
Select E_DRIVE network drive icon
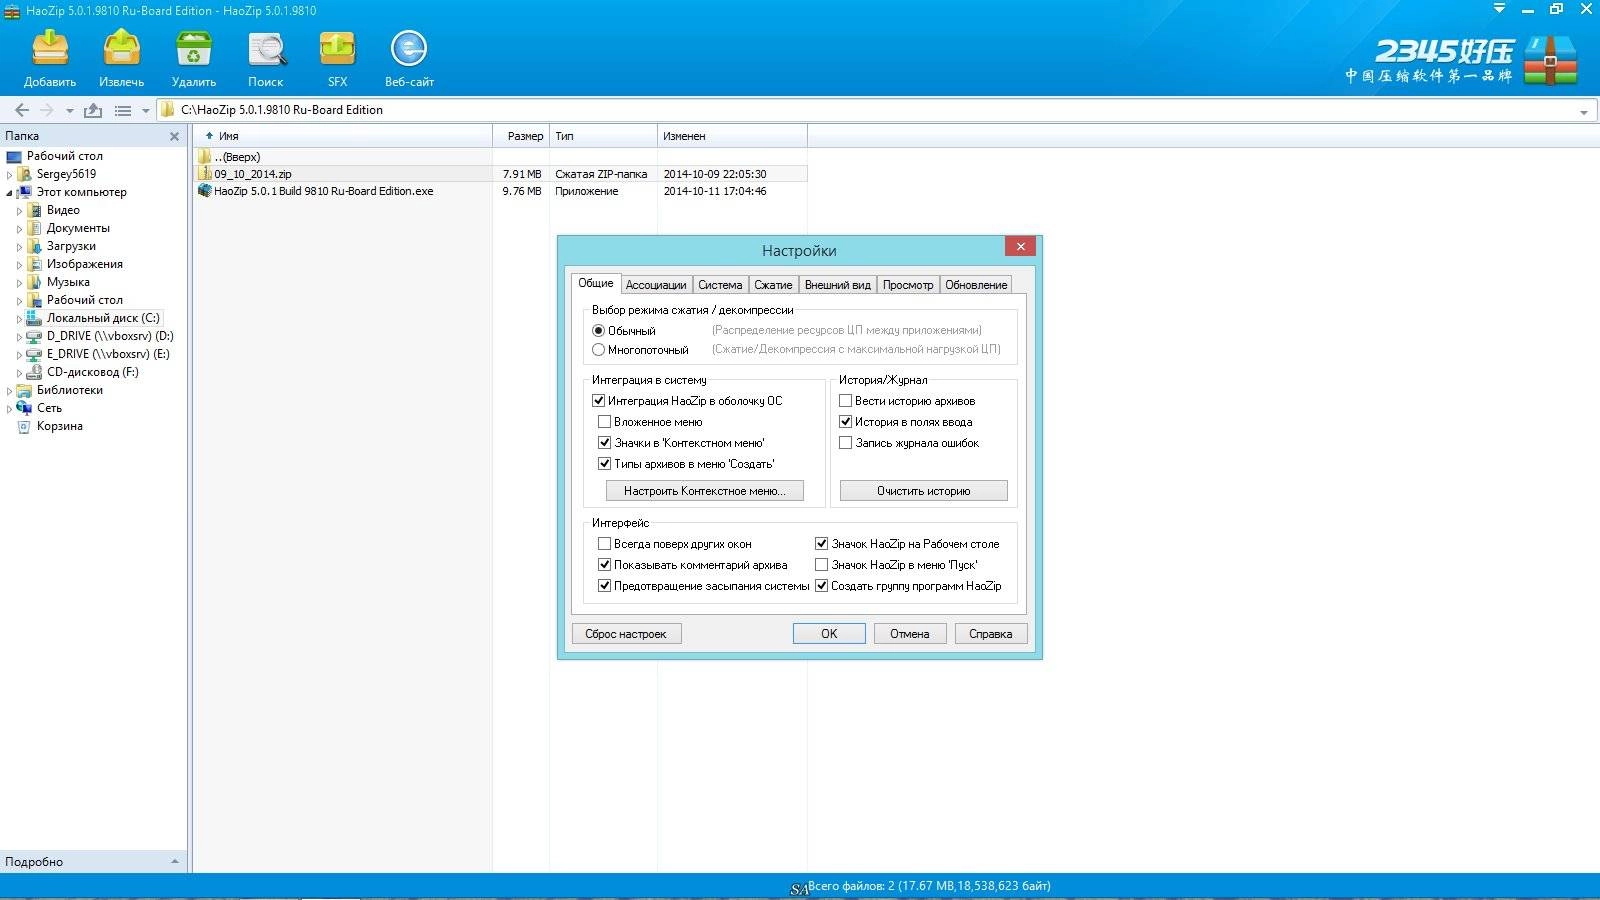click(34, 354)
